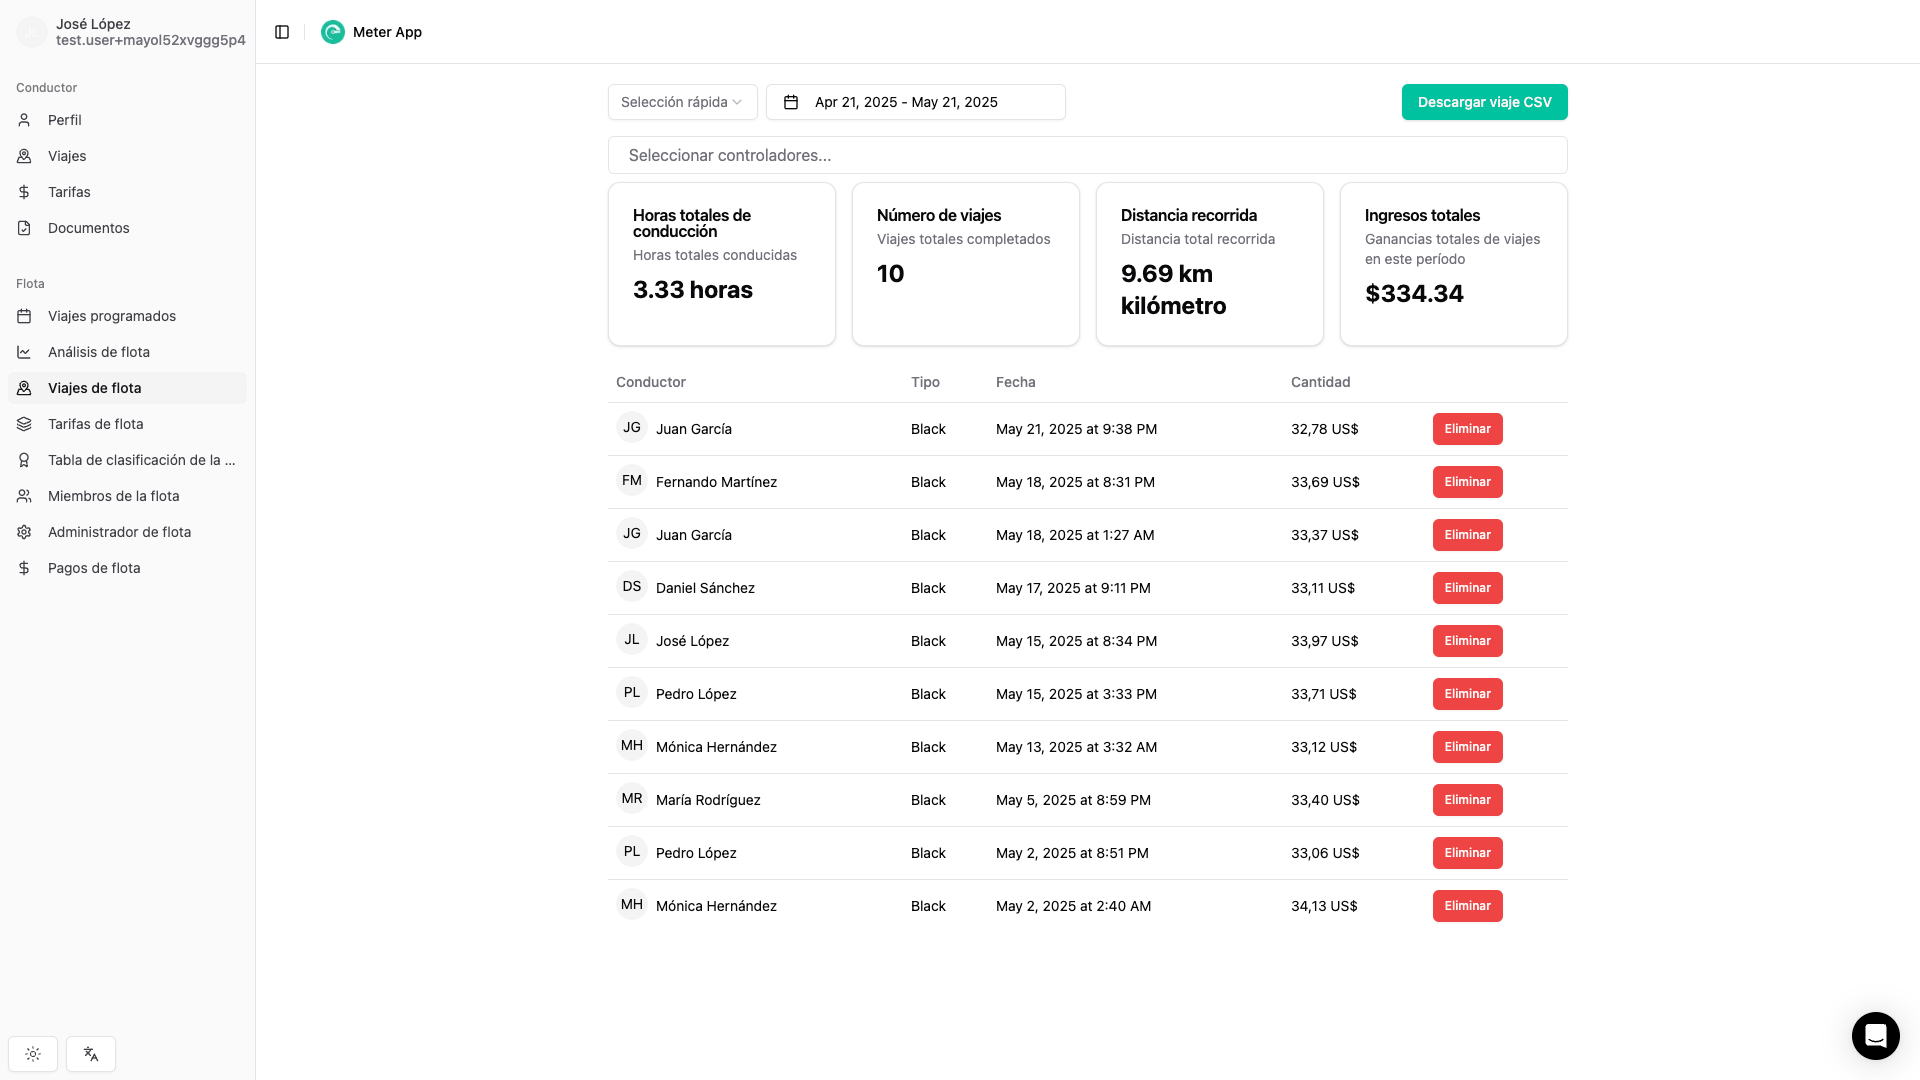Screen dimensions: 1920x1080
Task: Click the Meter App logo icon
Action: coord(332,32)
